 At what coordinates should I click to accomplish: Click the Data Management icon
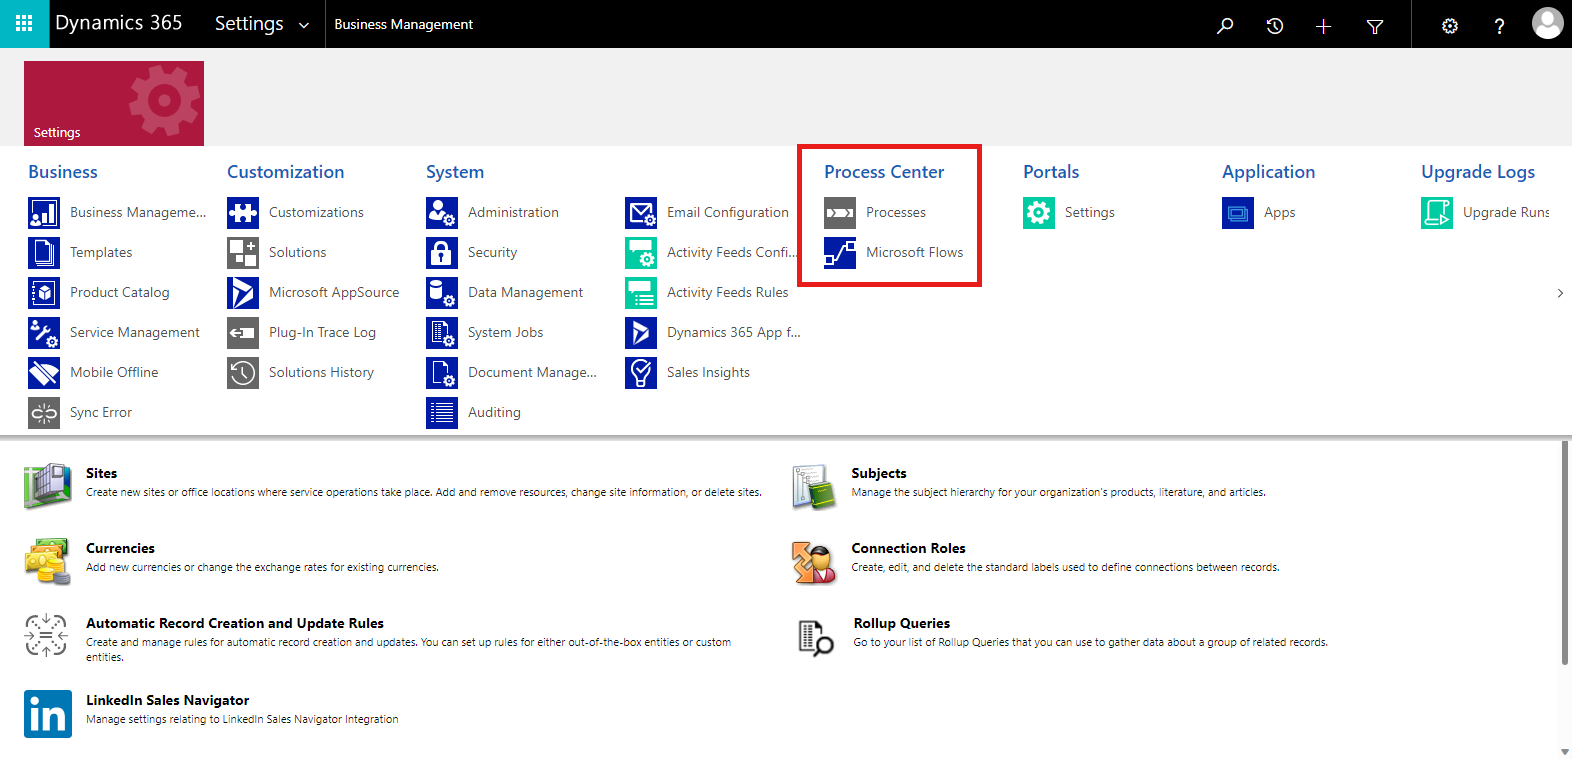(x=442, y=293)
